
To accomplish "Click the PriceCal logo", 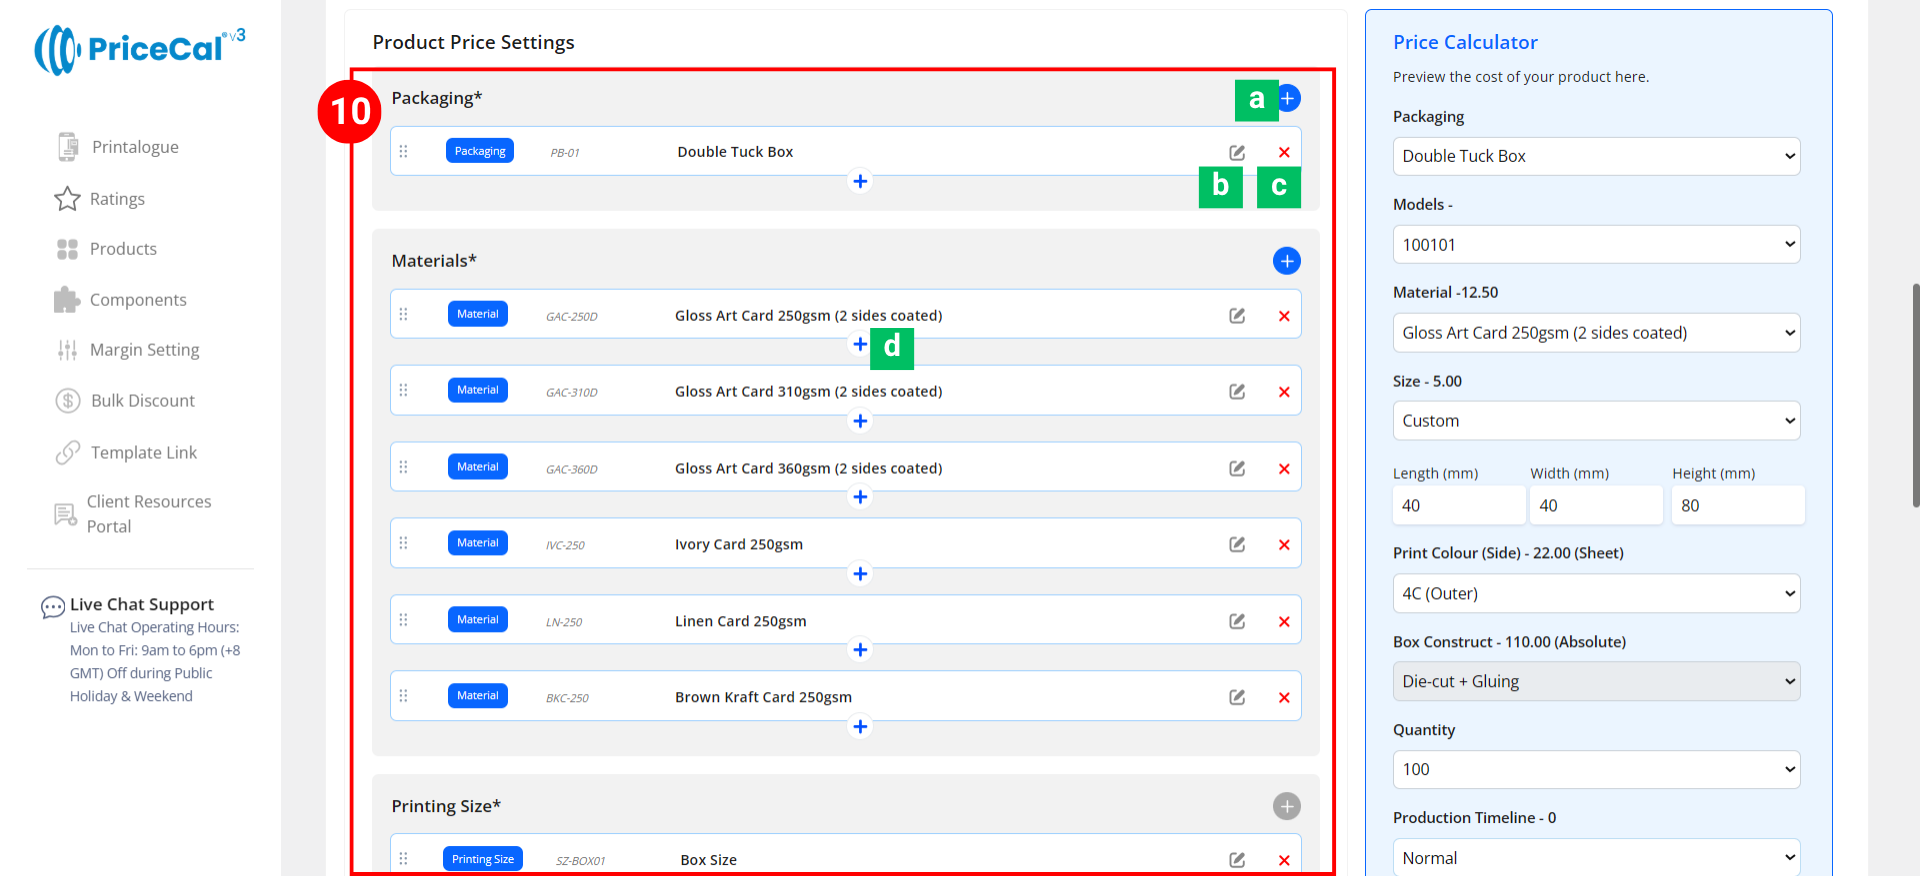I will [x=140, y=49].
